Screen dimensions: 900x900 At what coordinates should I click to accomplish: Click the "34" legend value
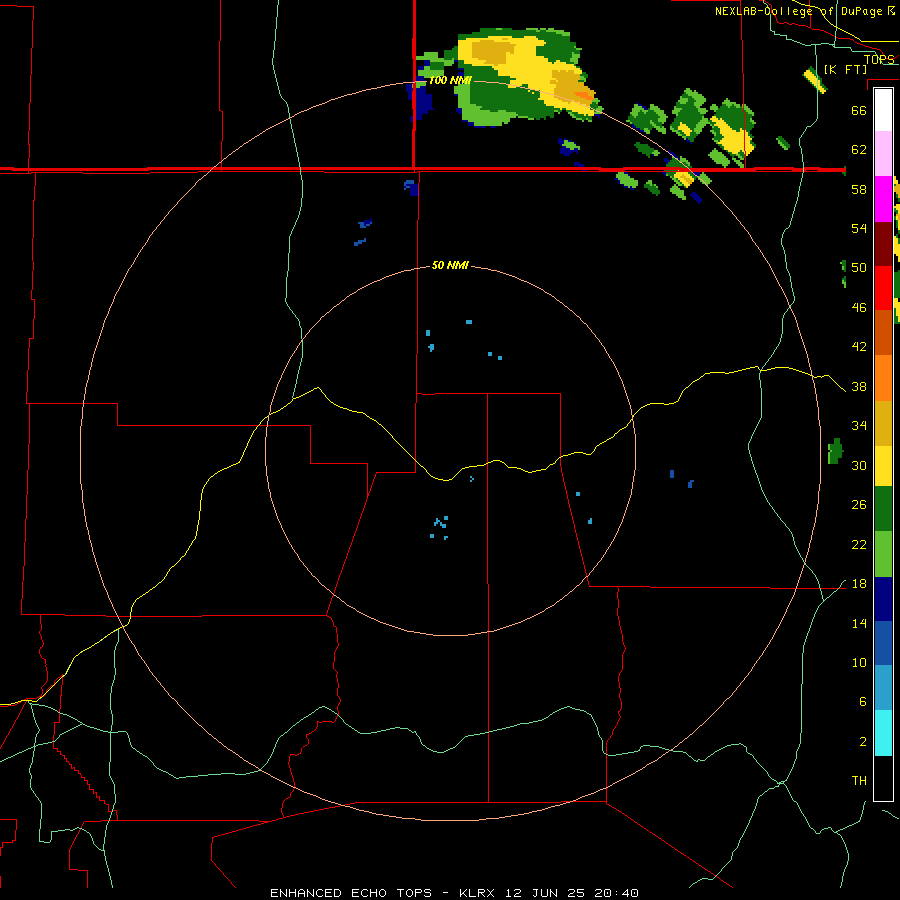(x=859, y=426)
